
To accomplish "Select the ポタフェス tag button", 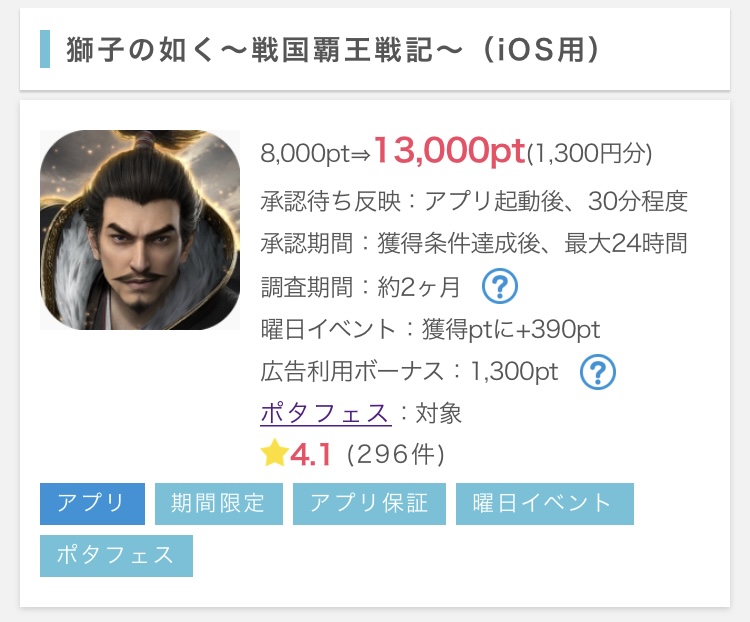I will pyautogui.click(x=116, y=556).
